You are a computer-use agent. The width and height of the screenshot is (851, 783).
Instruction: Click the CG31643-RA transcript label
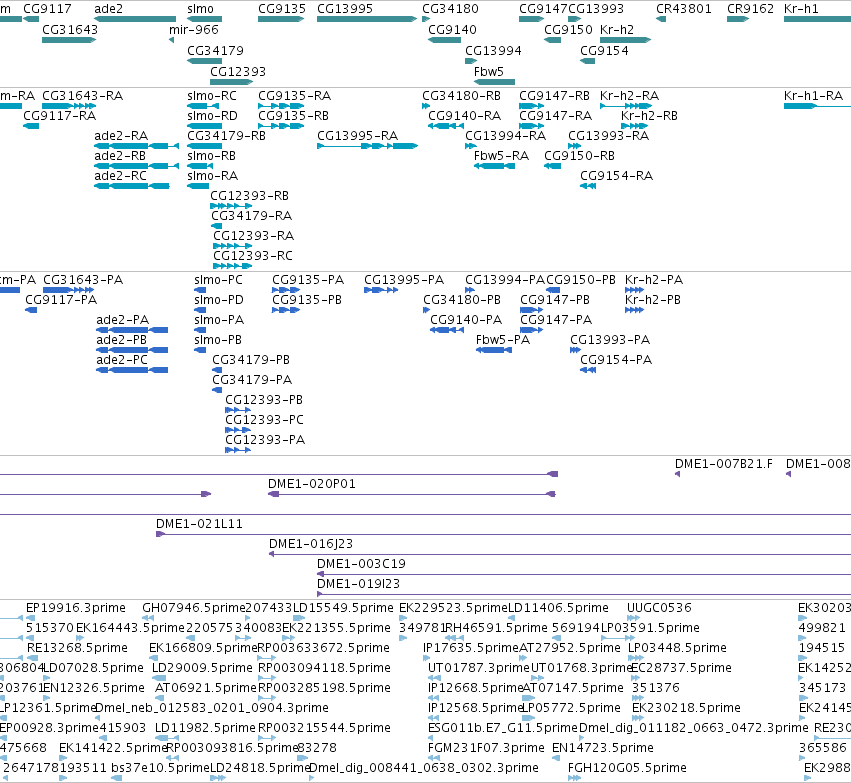click(x=82, y=96)
